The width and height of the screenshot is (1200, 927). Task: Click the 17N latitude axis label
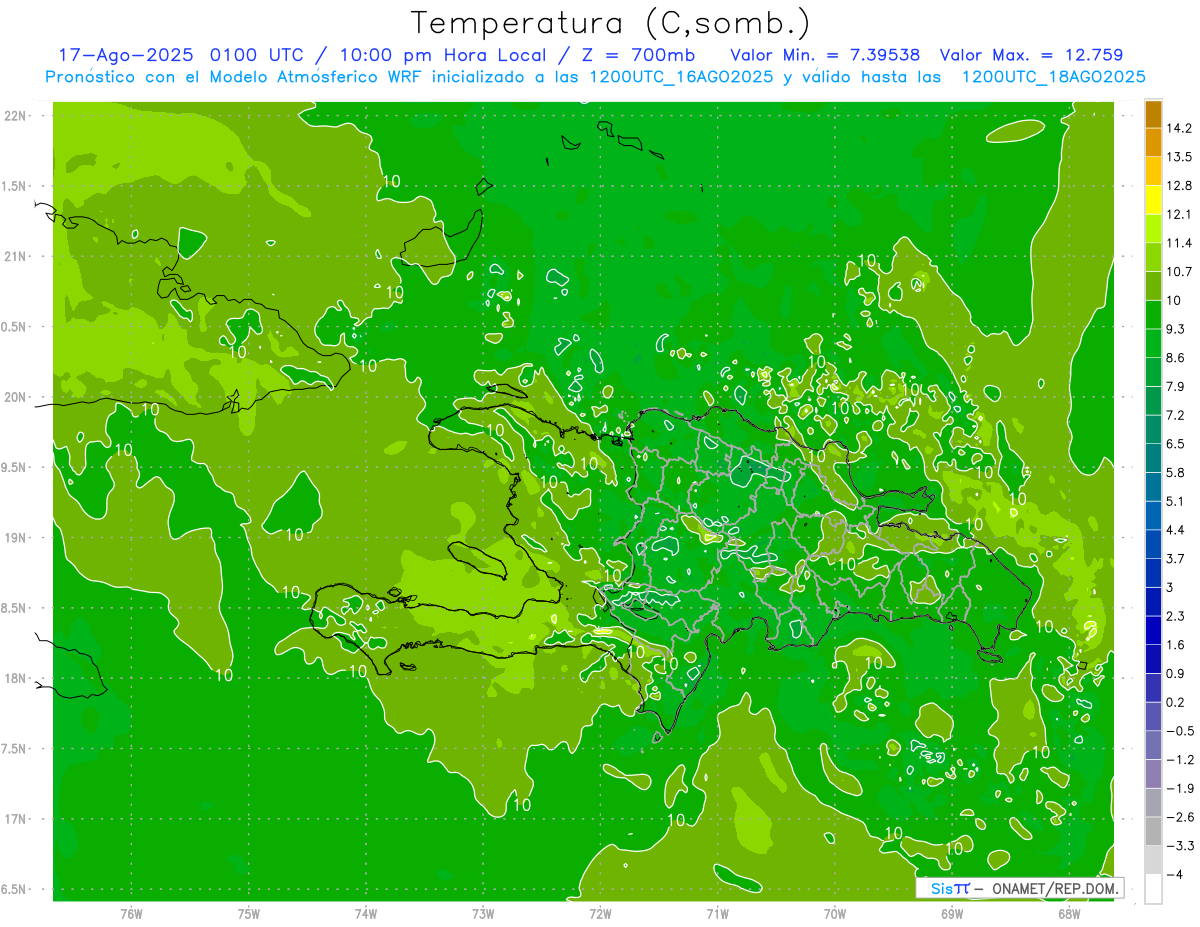(14, 819)
